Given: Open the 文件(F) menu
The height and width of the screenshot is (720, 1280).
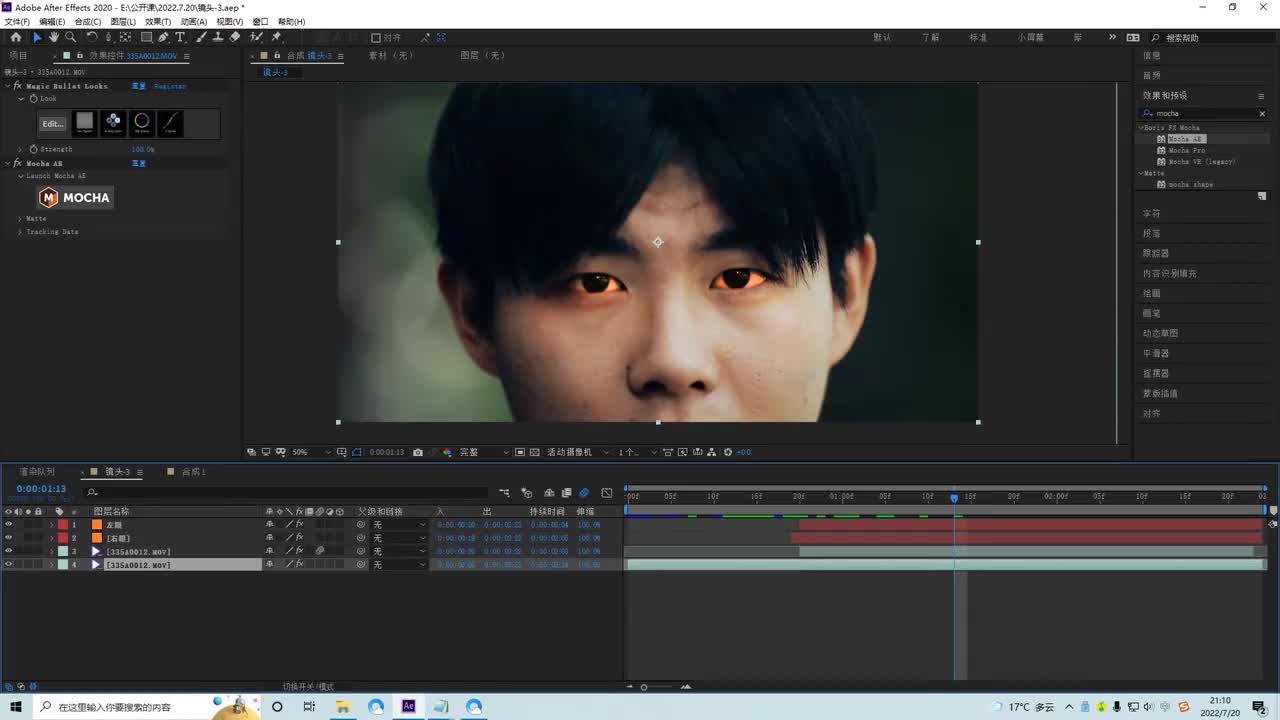Looking at the screenshot, I should point(17,21).
